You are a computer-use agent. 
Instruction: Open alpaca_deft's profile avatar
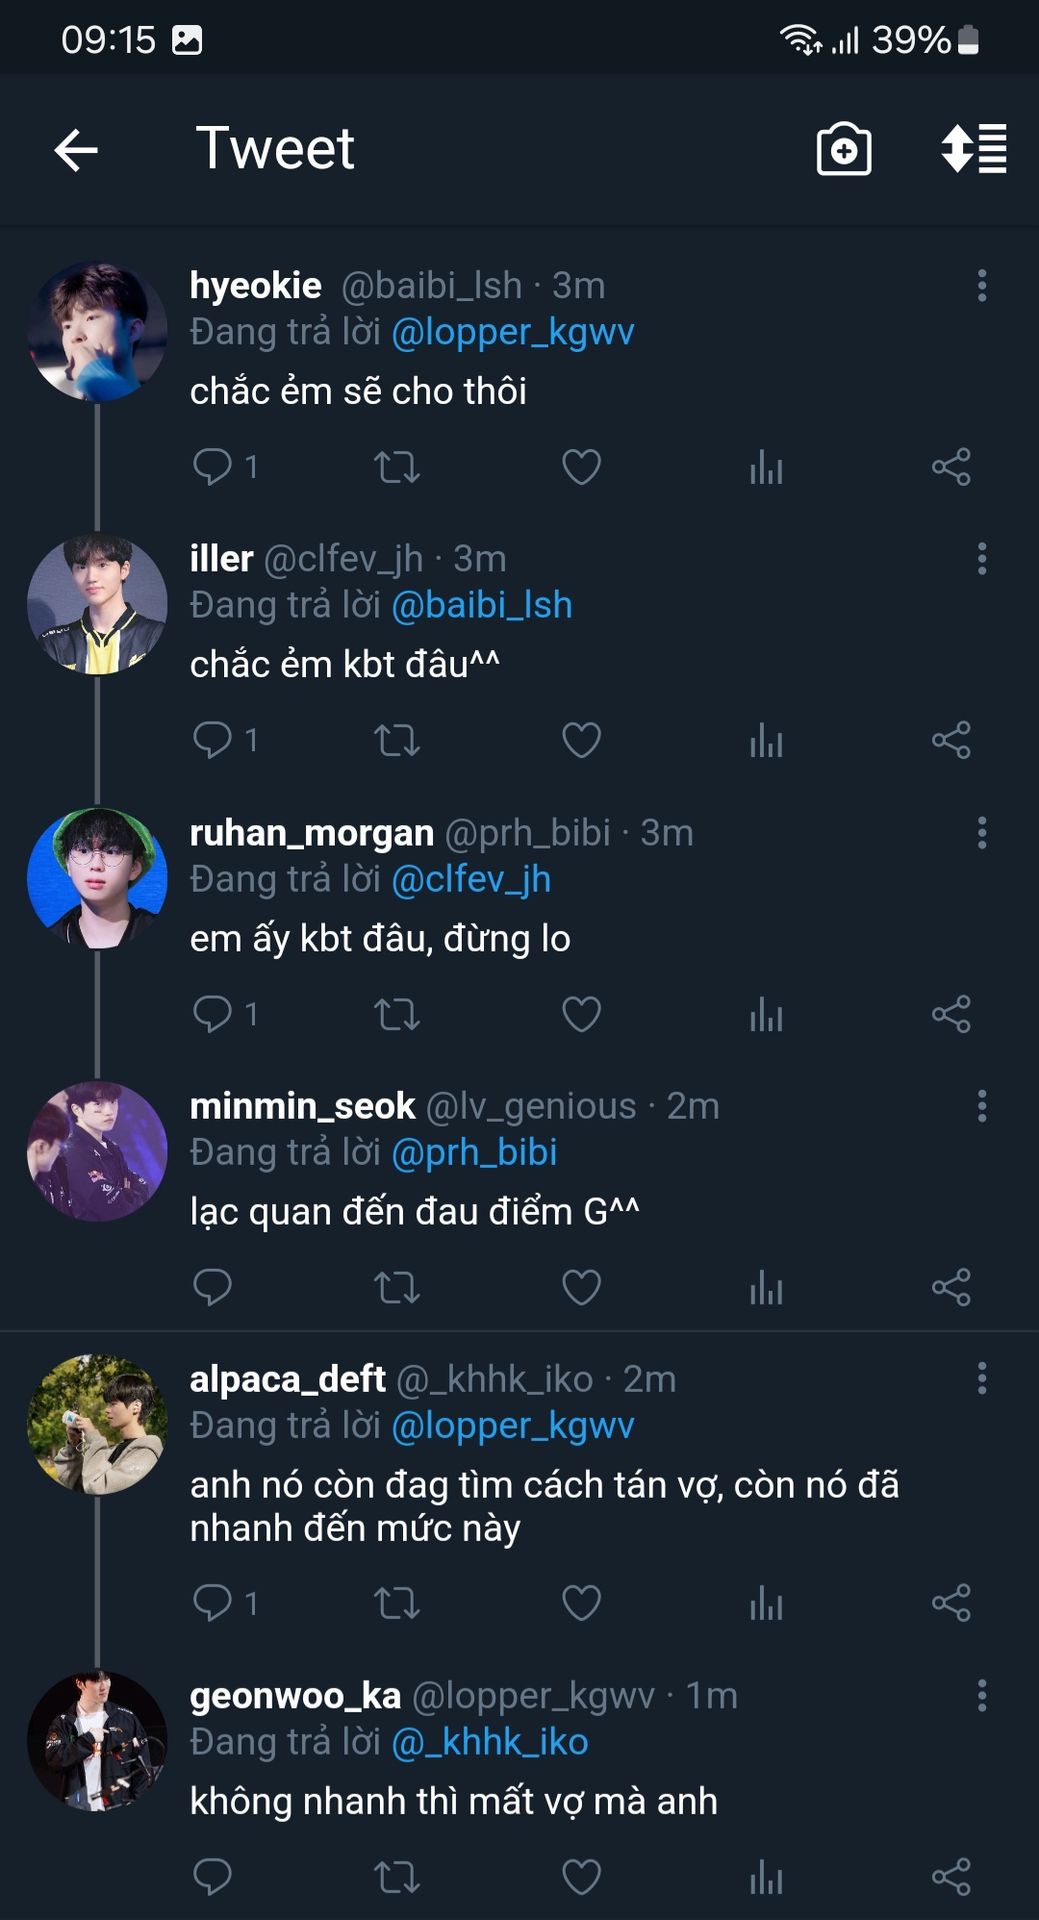(97, 1425)
